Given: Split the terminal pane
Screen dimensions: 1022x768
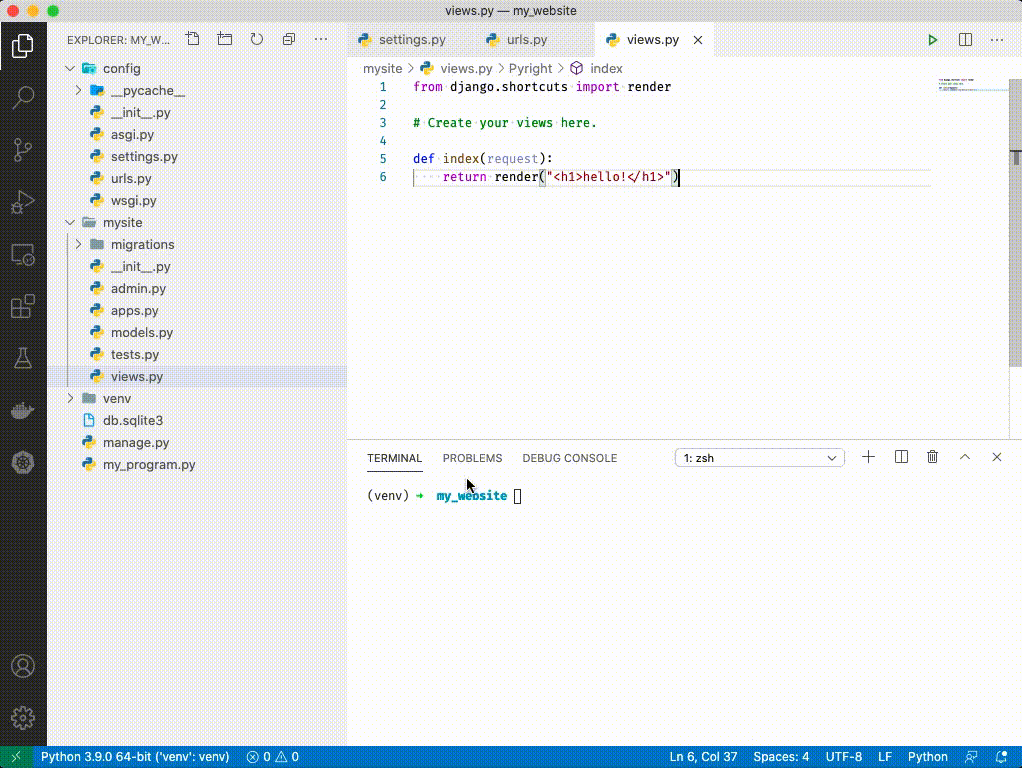Looking at the screenshot, I should point(901,457).
